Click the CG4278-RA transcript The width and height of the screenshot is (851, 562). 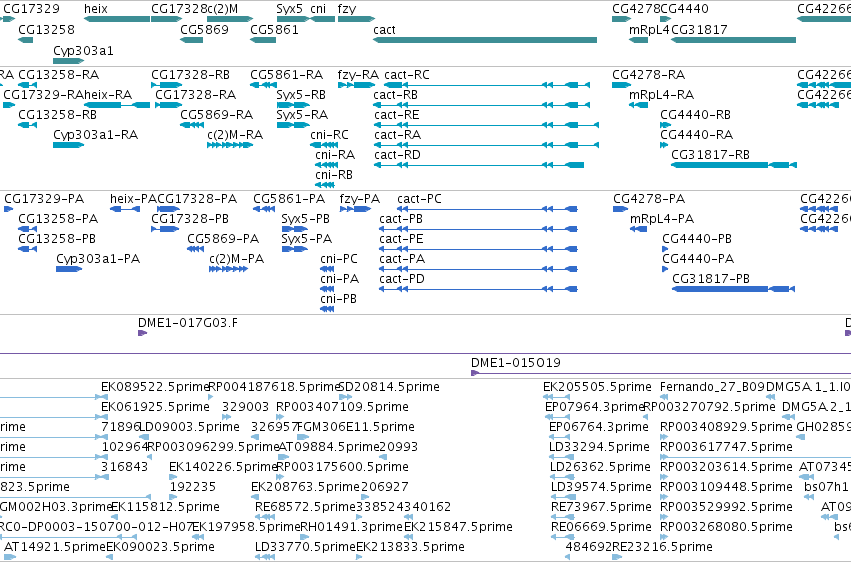(x=621, y=85)
